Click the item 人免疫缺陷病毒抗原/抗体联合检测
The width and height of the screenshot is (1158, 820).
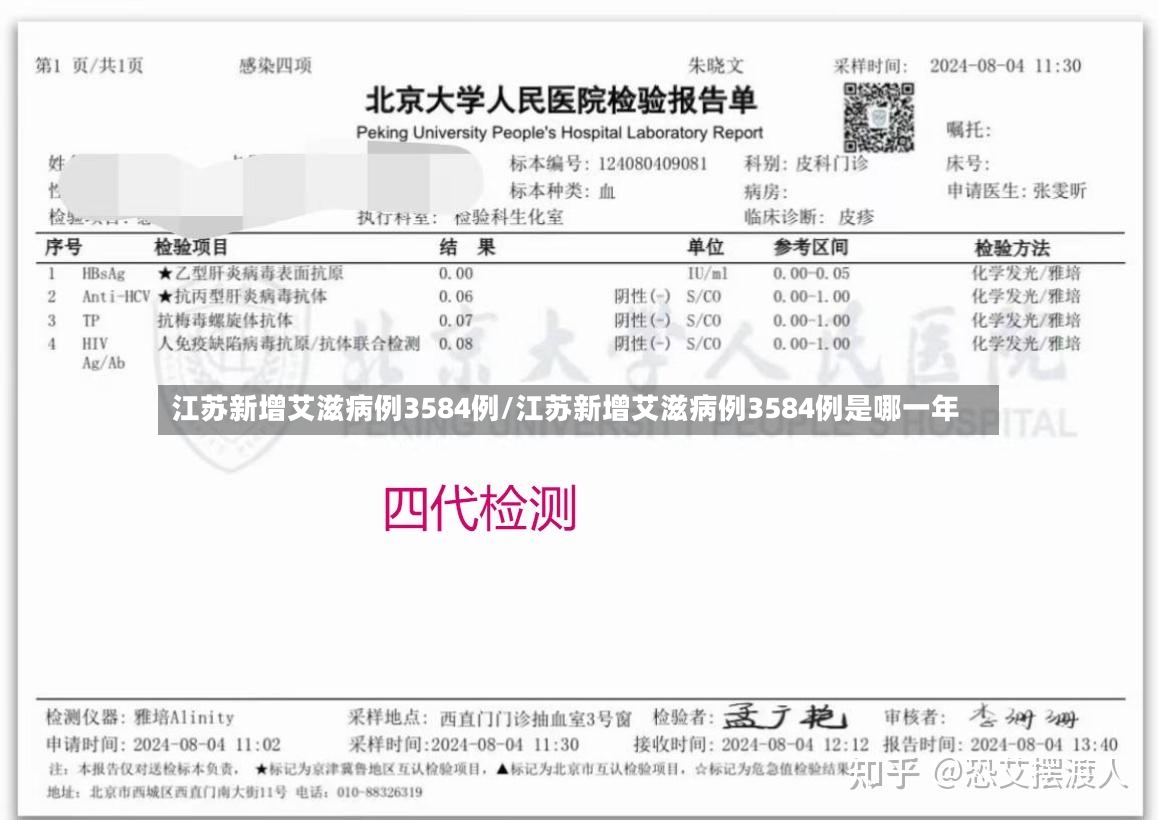click(x=288, y=344)
